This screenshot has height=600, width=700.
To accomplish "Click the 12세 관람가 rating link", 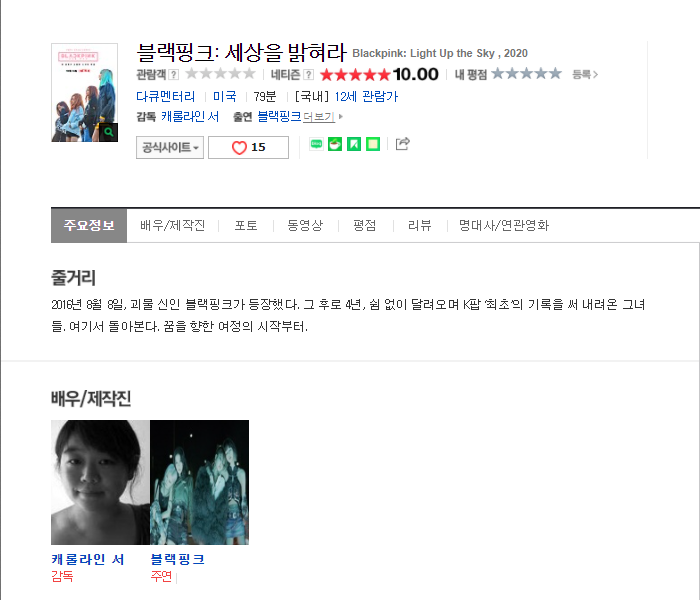I will (366, 96).
